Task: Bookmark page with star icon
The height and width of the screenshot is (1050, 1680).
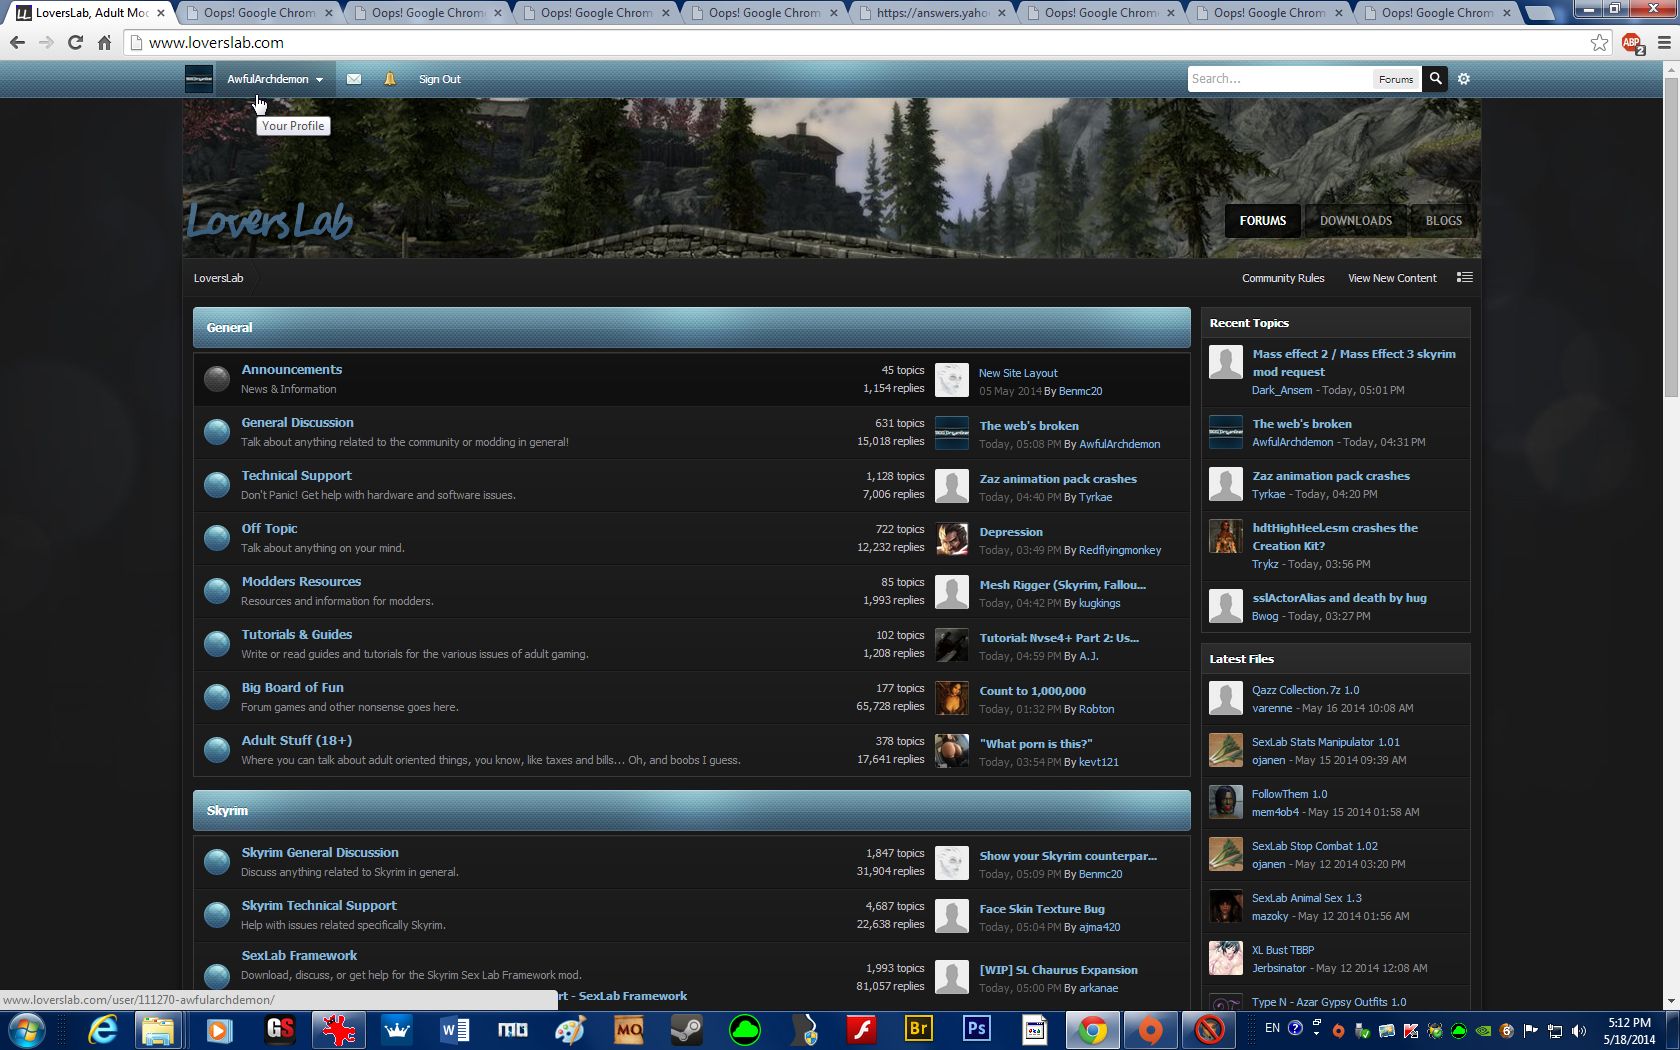Action: (1599, 43)
